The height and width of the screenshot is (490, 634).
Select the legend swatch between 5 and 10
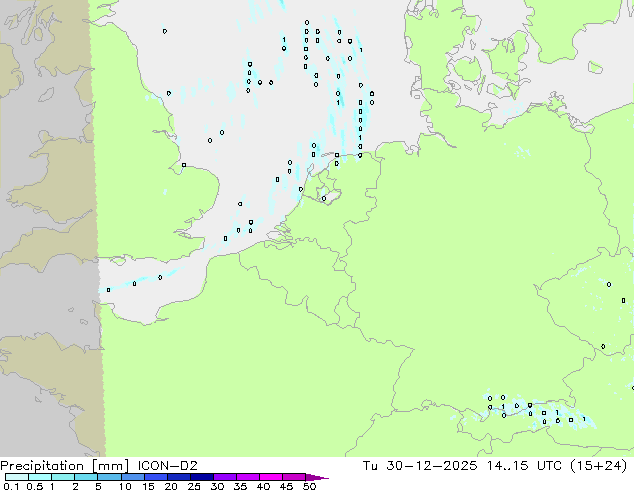110,477
